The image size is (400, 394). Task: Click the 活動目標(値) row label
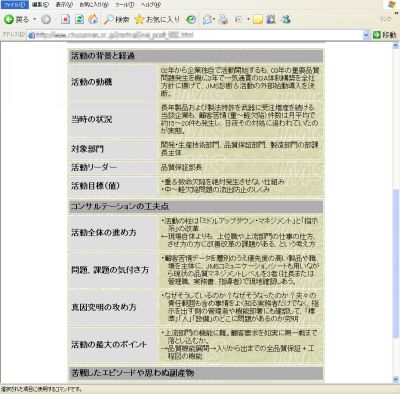coord(95,186)
